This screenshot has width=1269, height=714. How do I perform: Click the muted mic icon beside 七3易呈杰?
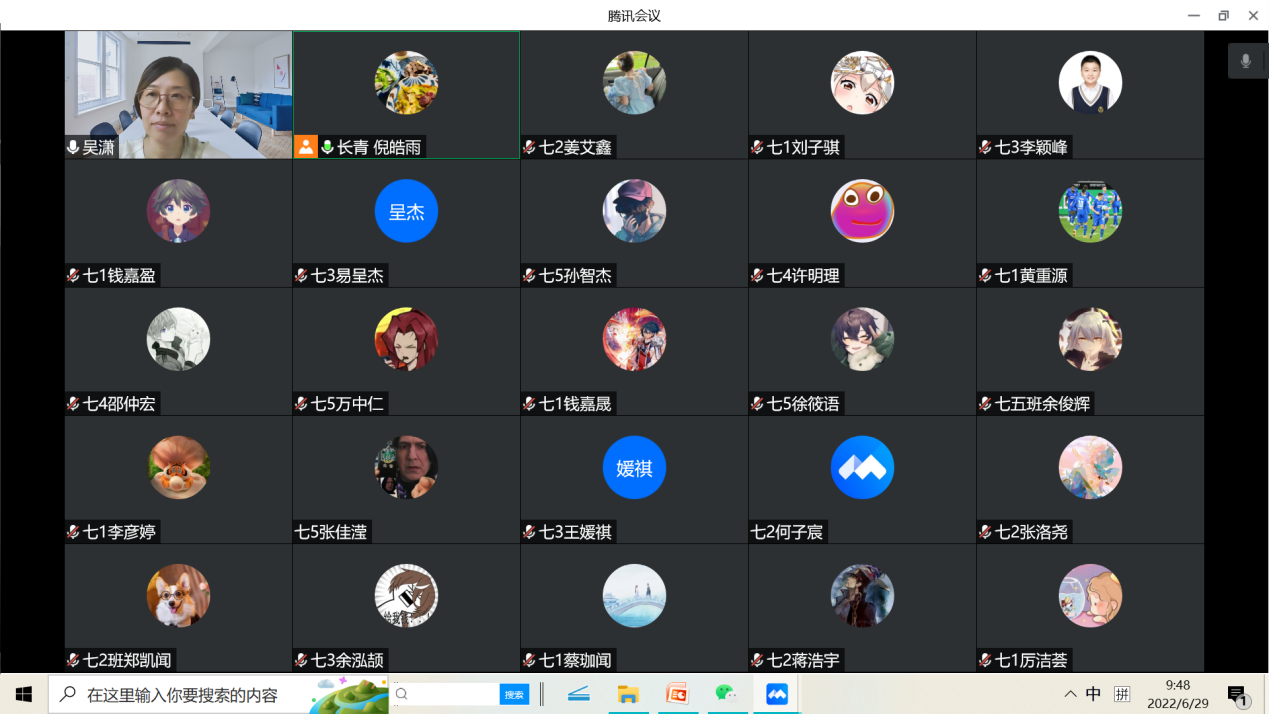tap(302, 275)
